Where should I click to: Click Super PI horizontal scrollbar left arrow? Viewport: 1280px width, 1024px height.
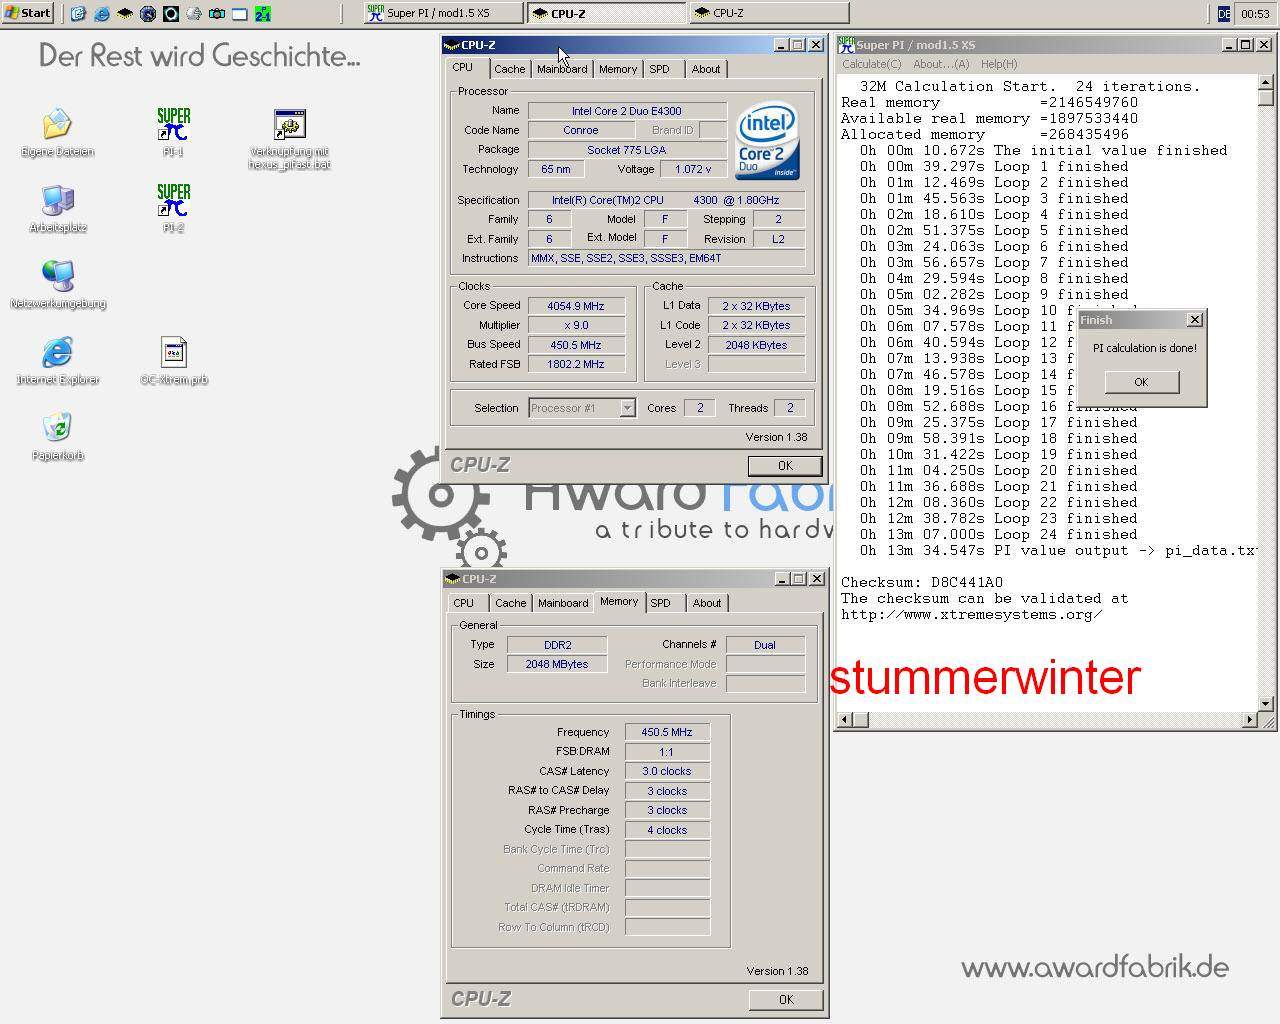[x=845, y=720]
